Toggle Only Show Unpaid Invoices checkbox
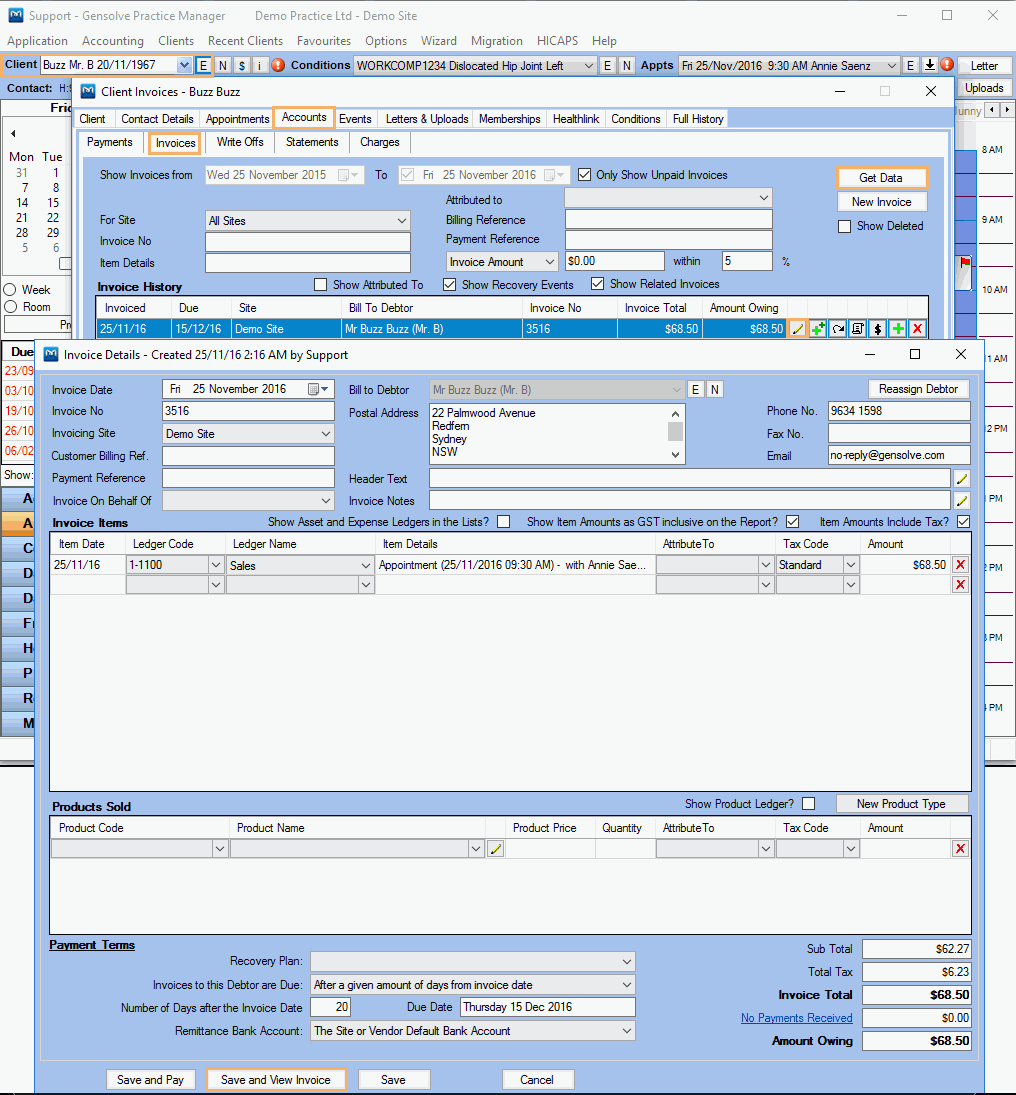1016x1095 pixels. pyautogui.click(x=585, y=175)
